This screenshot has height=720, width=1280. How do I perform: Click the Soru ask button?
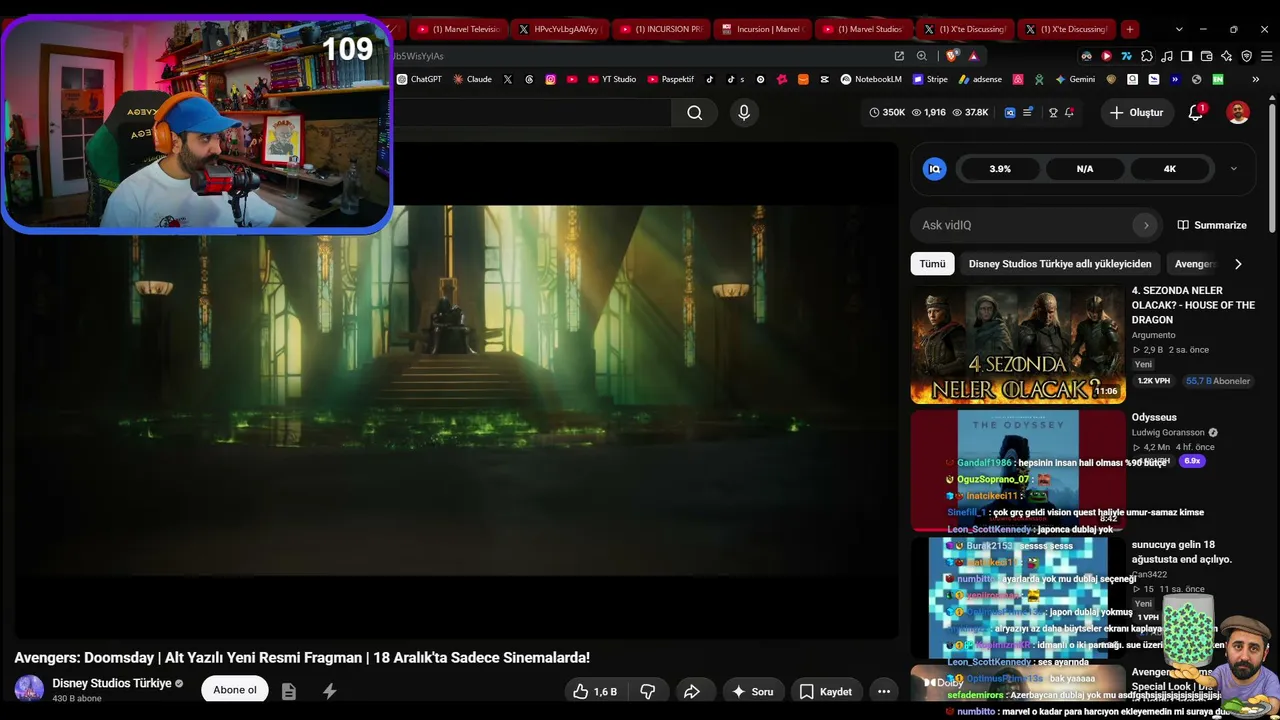click(752, 691)
